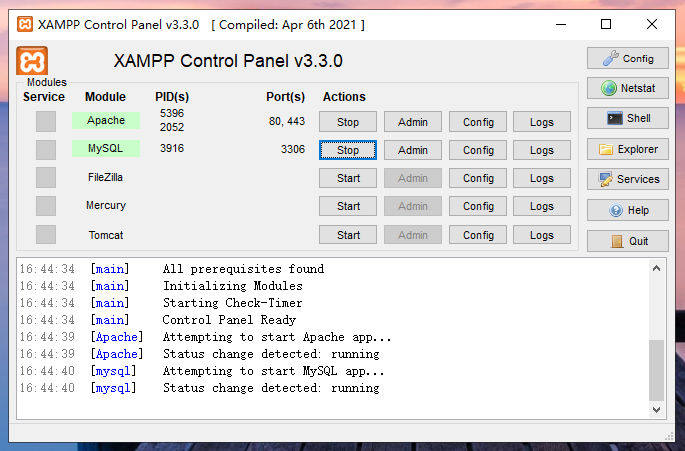
Task: Click log line 'Attempting to start Apache app...'
Action: (277, 337)
